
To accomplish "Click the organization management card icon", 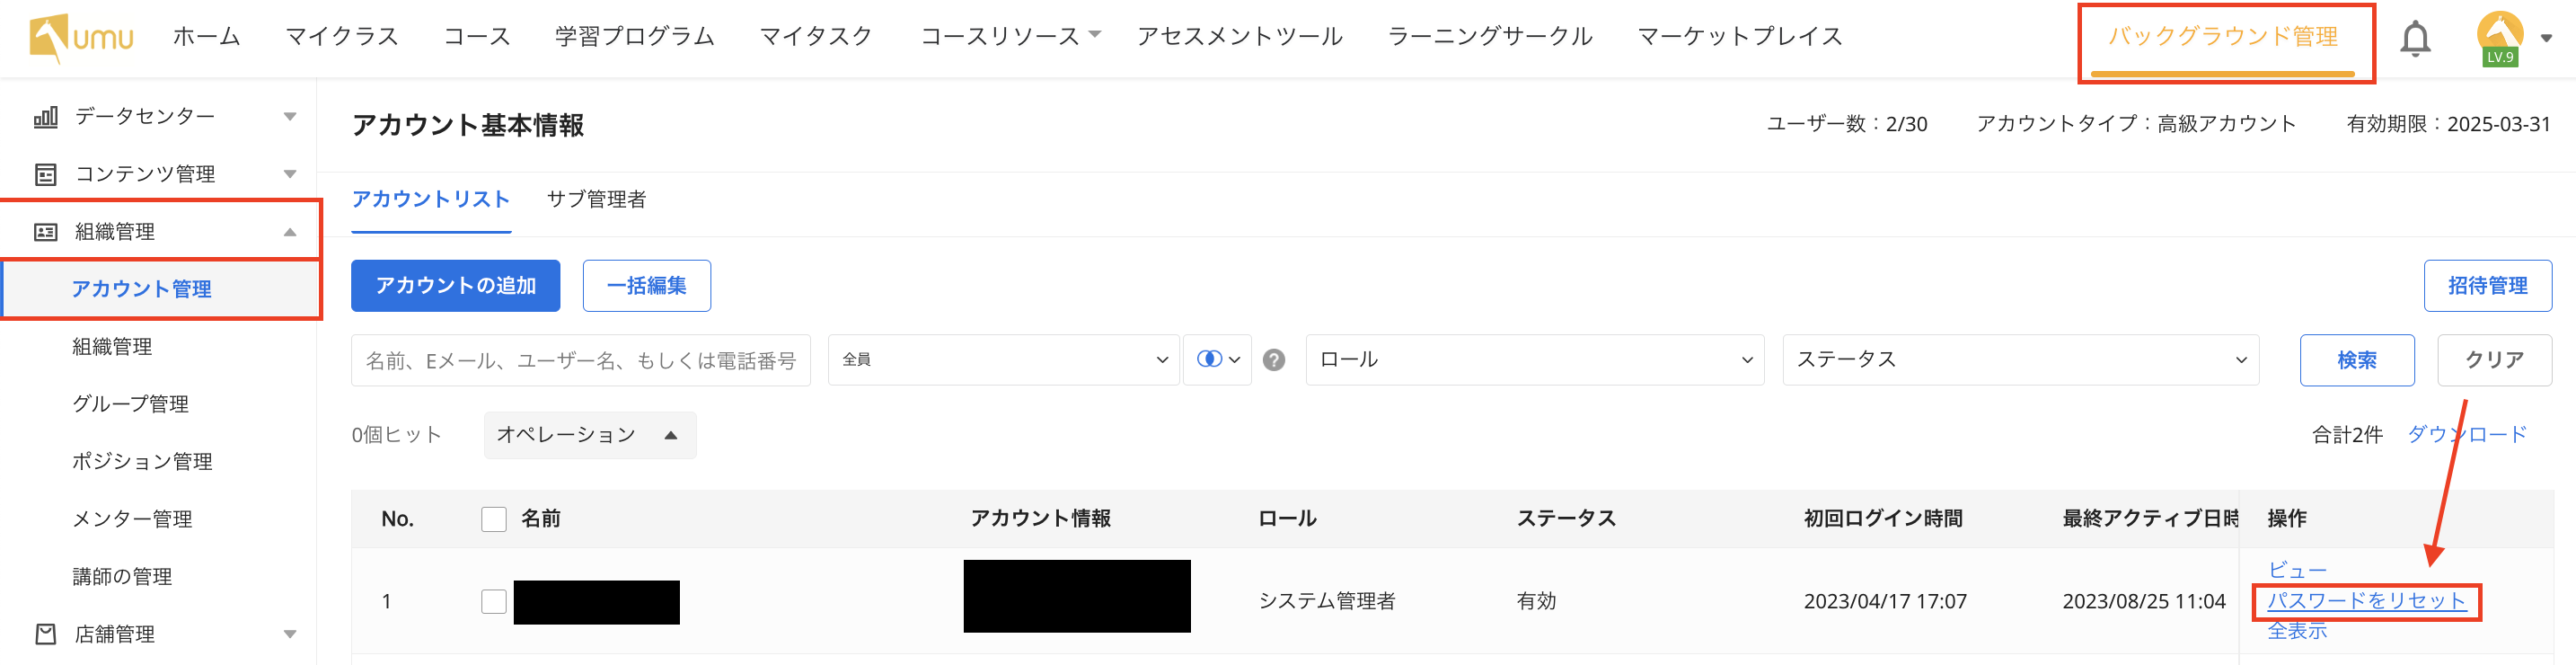I will click(46, 232).
